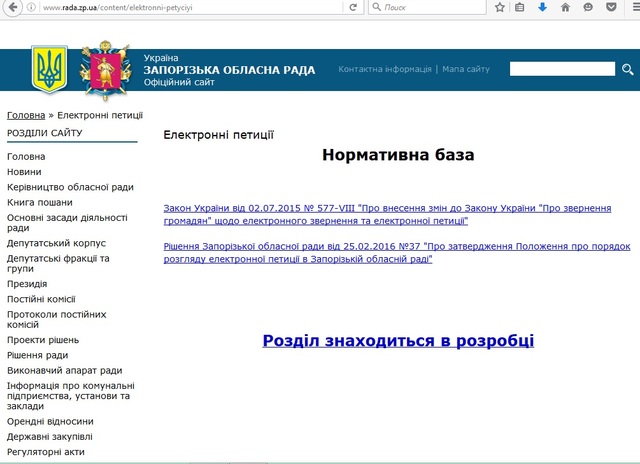The image size is (640, 464).
Task: Select 'Новини' in sidebar menu
Action: 24,172
